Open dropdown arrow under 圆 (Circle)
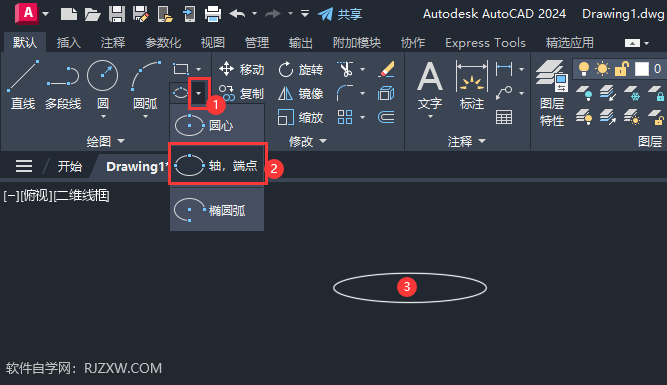The image size is (667, 385). point(103,117)
